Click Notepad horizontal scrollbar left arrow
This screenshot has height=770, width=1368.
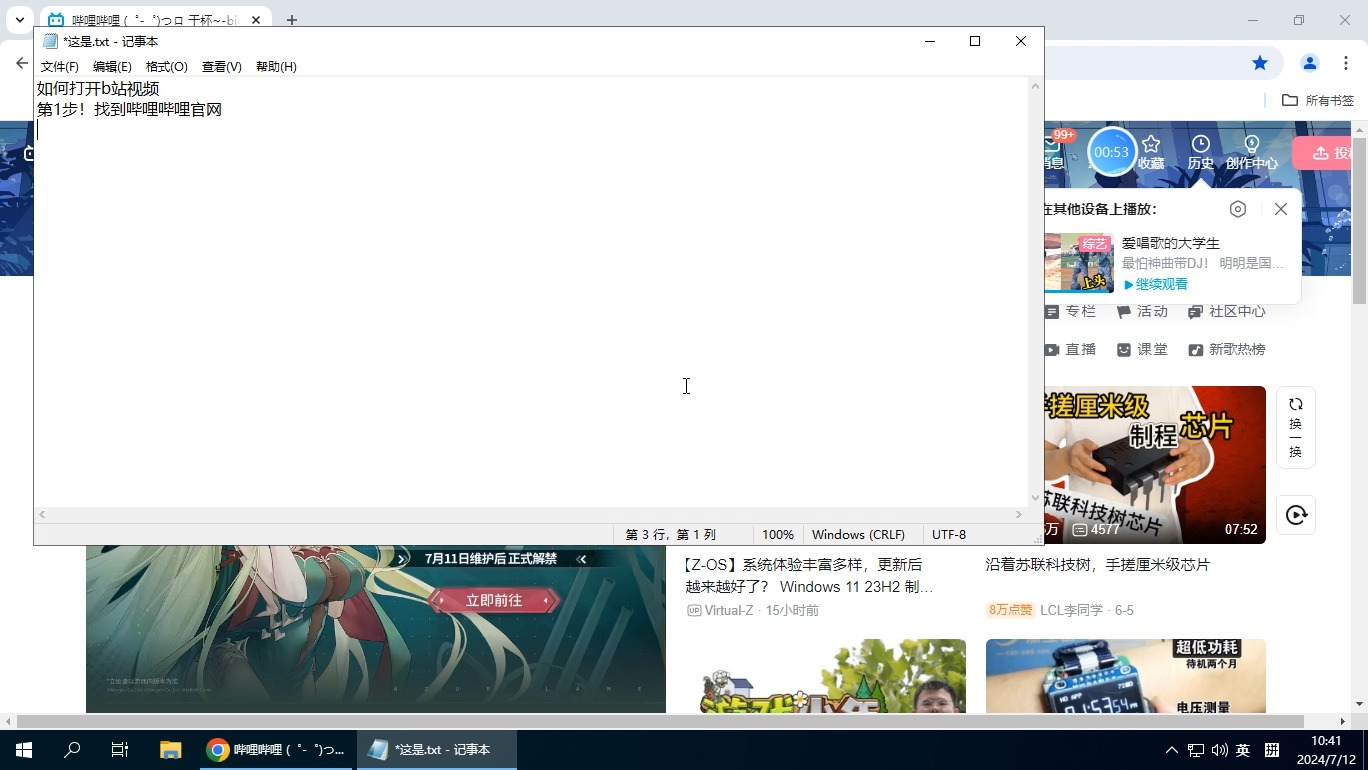42,514
